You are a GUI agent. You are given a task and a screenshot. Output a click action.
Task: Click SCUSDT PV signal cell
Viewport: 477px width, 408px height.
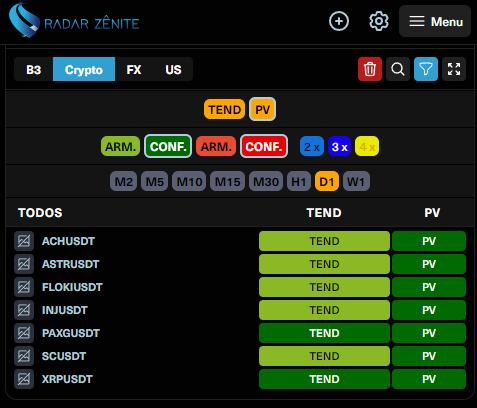click(x=429, y=356)
